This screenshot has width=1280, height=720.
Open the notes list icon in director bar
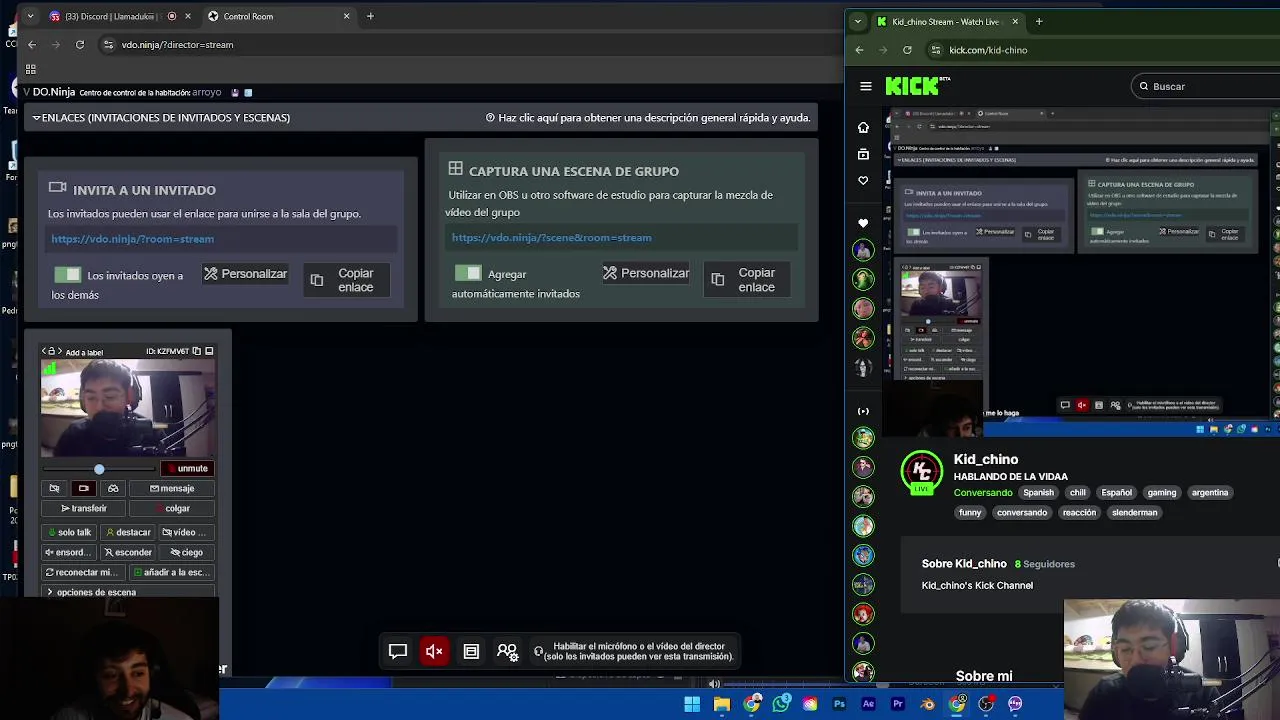[471, 652]
